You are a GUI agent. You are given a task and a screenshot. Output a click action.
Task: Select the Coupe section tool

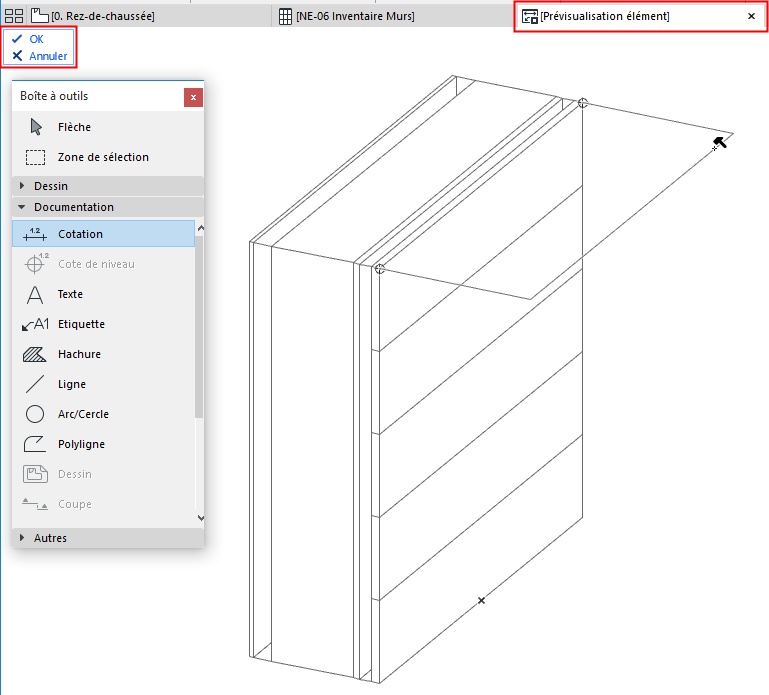click(103, 504)
